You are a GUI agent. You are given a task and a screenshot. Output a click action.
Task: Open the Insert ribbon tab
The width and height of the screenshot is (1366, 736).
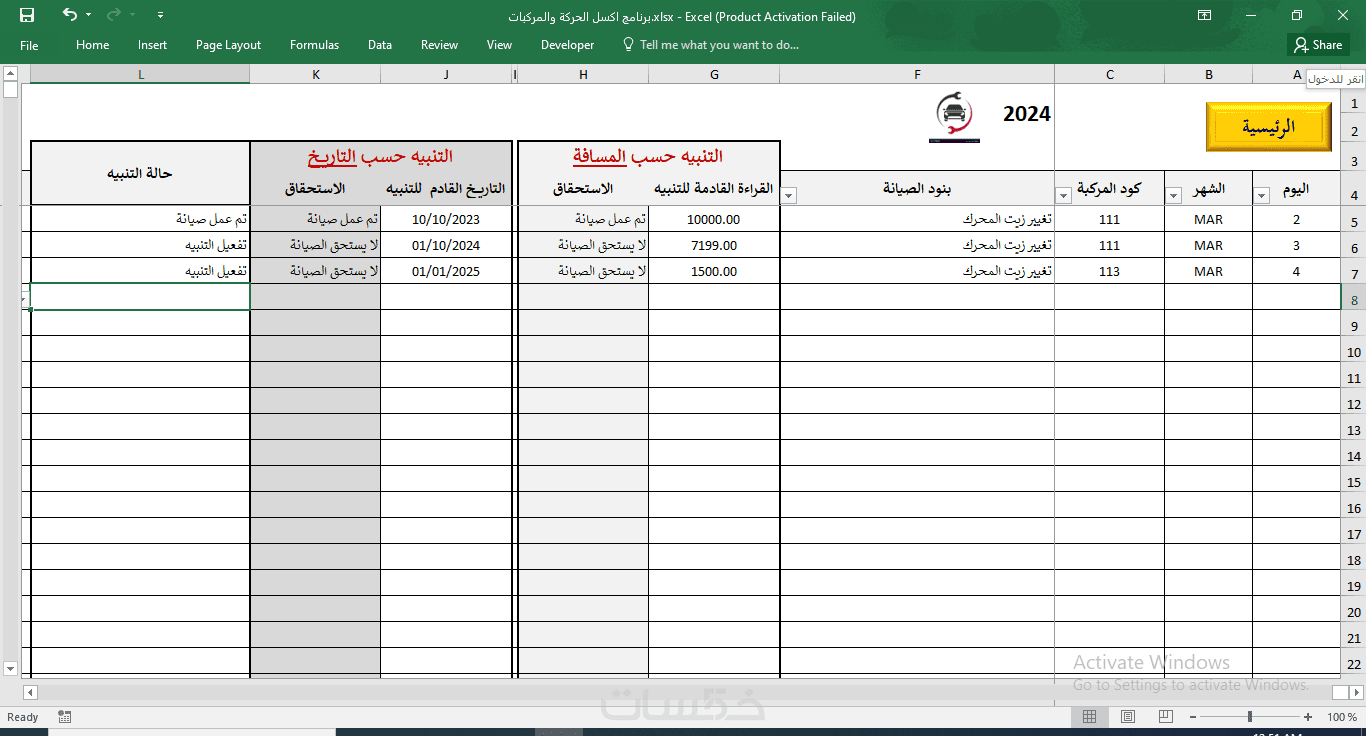coord(152,45)
